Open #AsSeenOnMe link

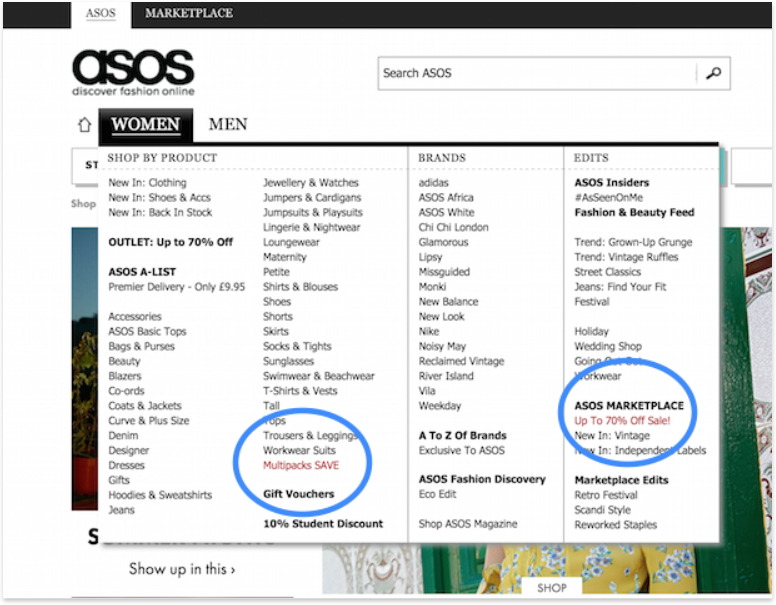[609, 198]
